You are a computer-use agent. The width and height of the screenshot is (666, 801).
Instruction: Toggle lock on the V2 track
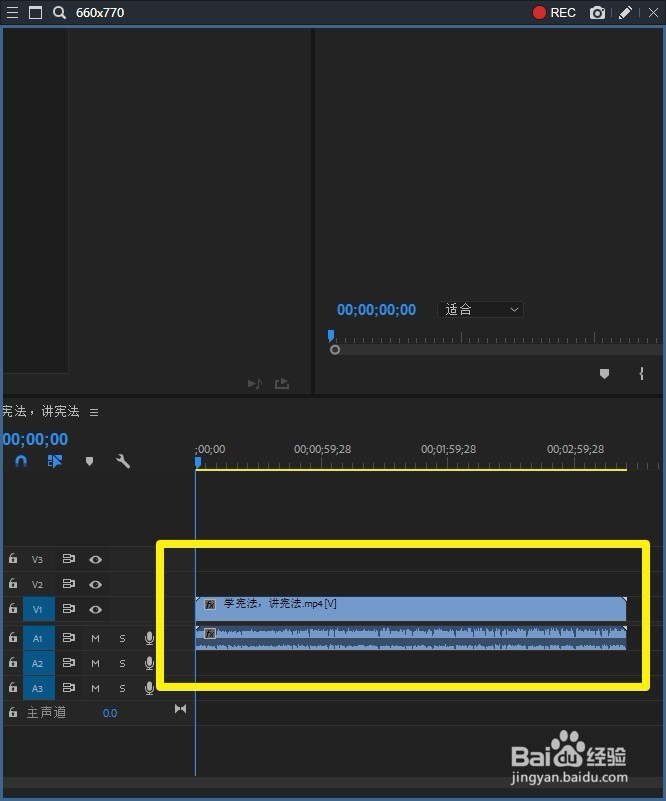(x=13, y=583)
